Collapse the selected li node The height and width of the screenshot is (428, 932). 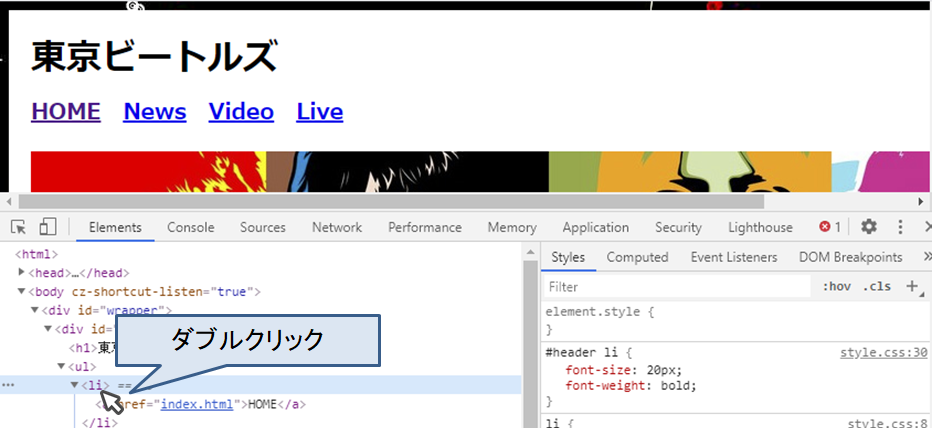(x=74, y=385)
